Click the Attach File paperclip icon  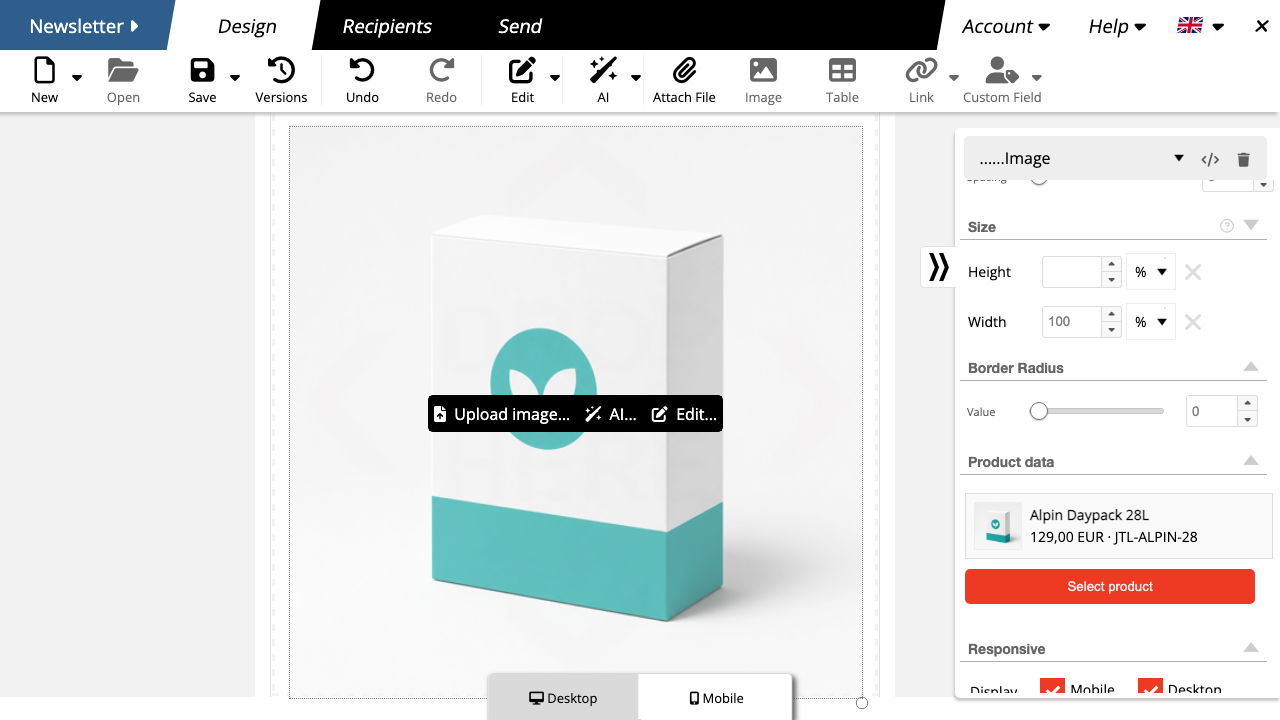tap(684, 70)
